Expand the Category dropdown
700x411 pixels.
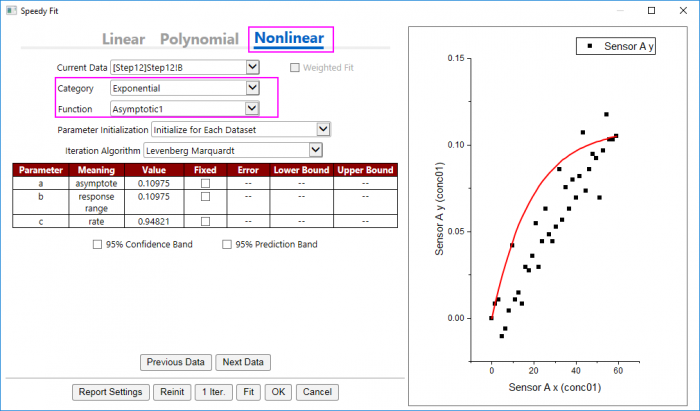coord(251,88)
